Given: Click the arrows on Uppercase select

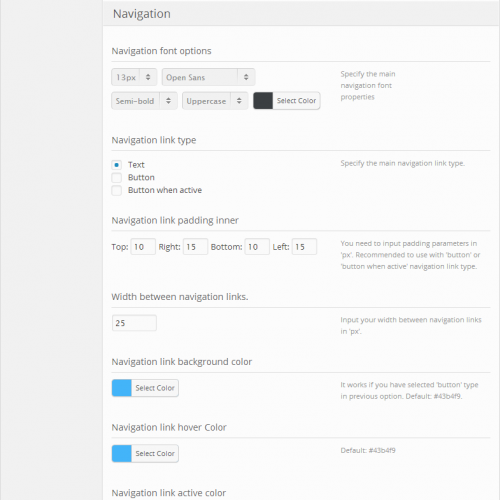Looking at the screenshot, I should click(239, 101).
